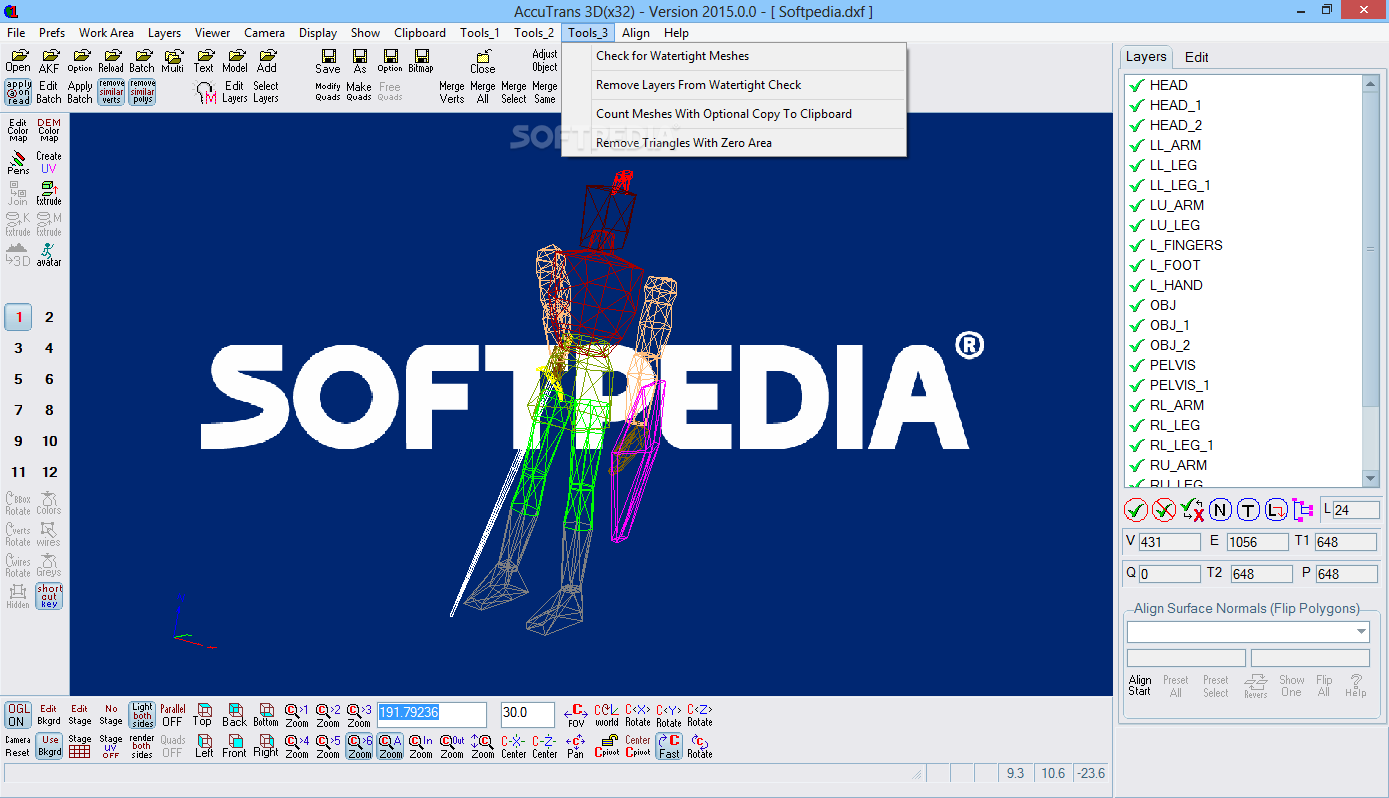This screenshot has width=1389, height=798.
Task: Open a file with the Open icon
Action: click(17, 61)
